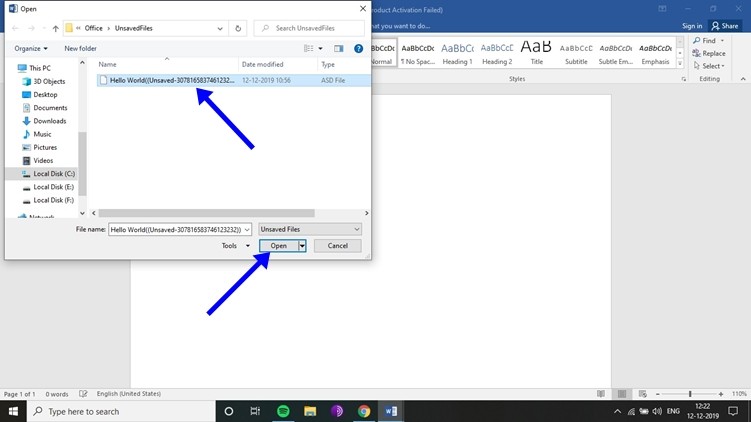Screen dimensions: 751x422
Task: Apply the Title style
Action: [536, 53]
